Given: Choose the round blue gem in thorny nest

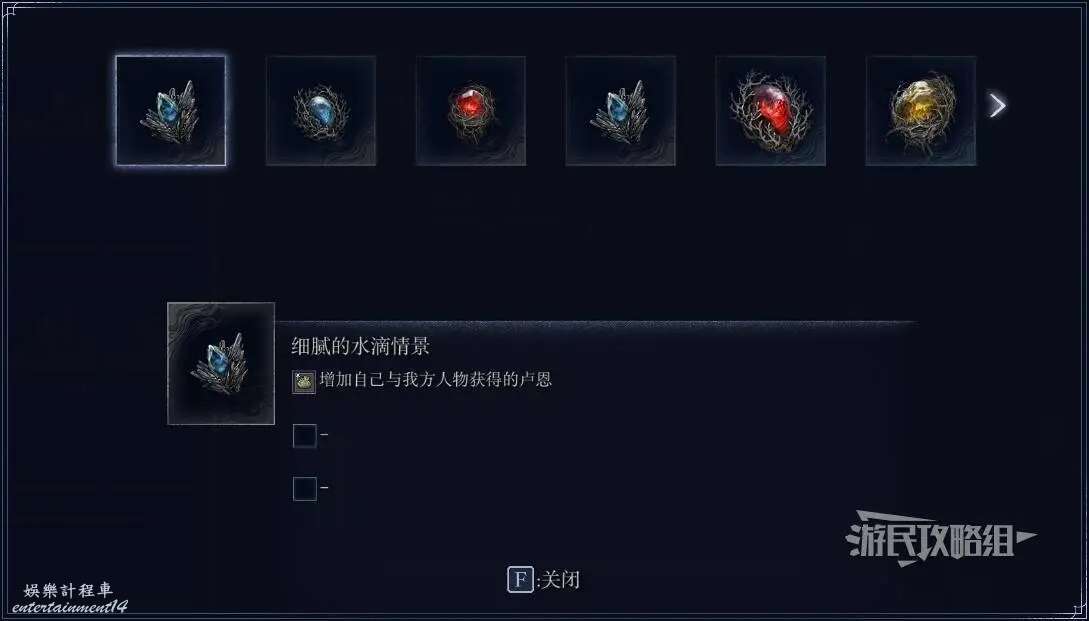Looking at the screenshot, I should tap(321, 111).
